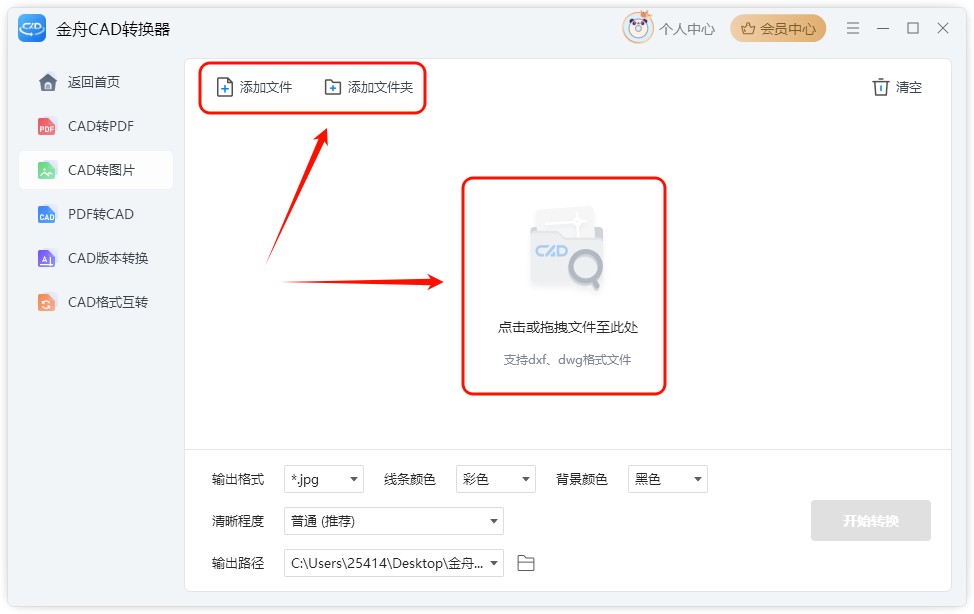Click the CAD格式互转 swap icon
Viewport: 974px width, 614px height.
47,303
